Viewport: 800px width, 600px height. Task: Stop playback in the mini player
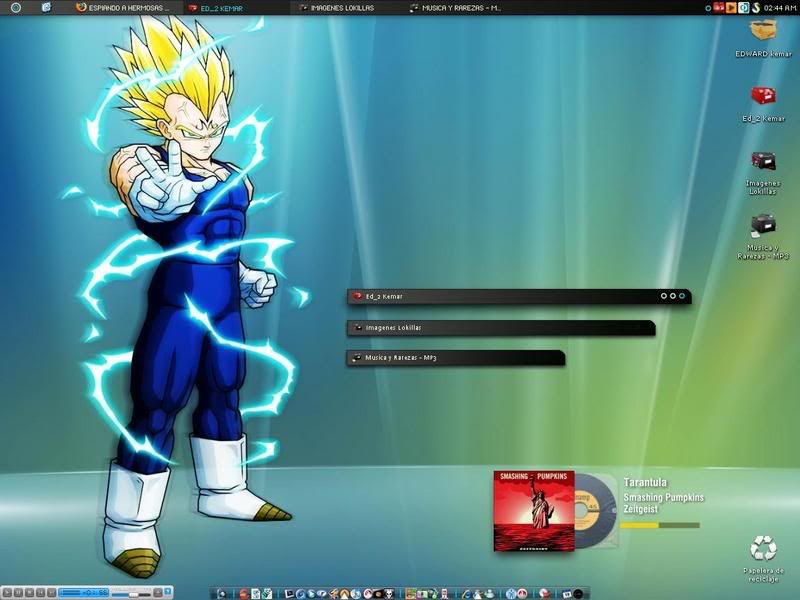29,593
